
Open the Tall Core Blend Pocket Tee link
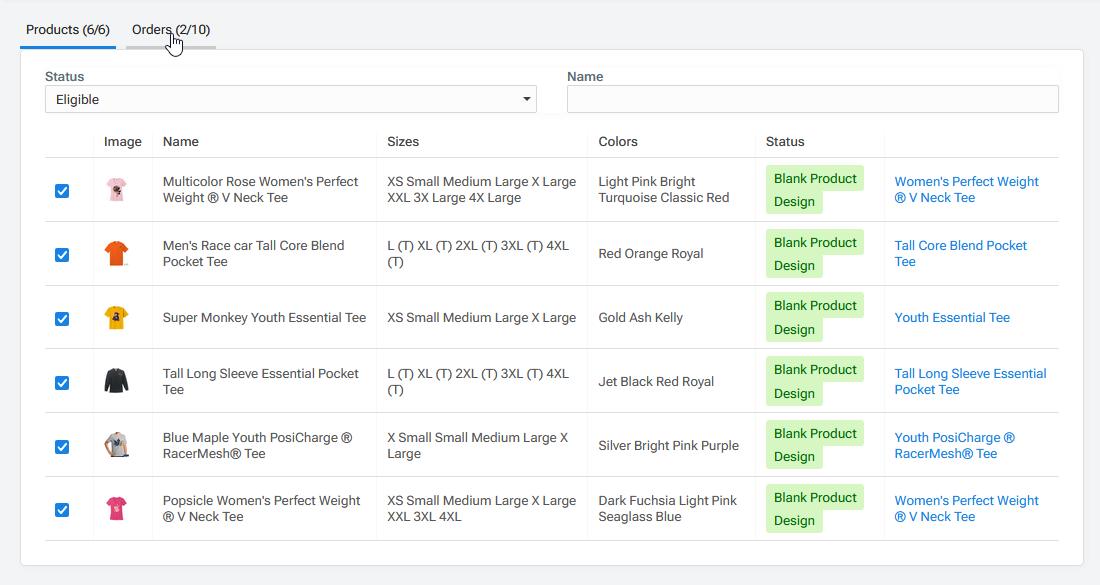pyautogui.click(x=960, y=246)
